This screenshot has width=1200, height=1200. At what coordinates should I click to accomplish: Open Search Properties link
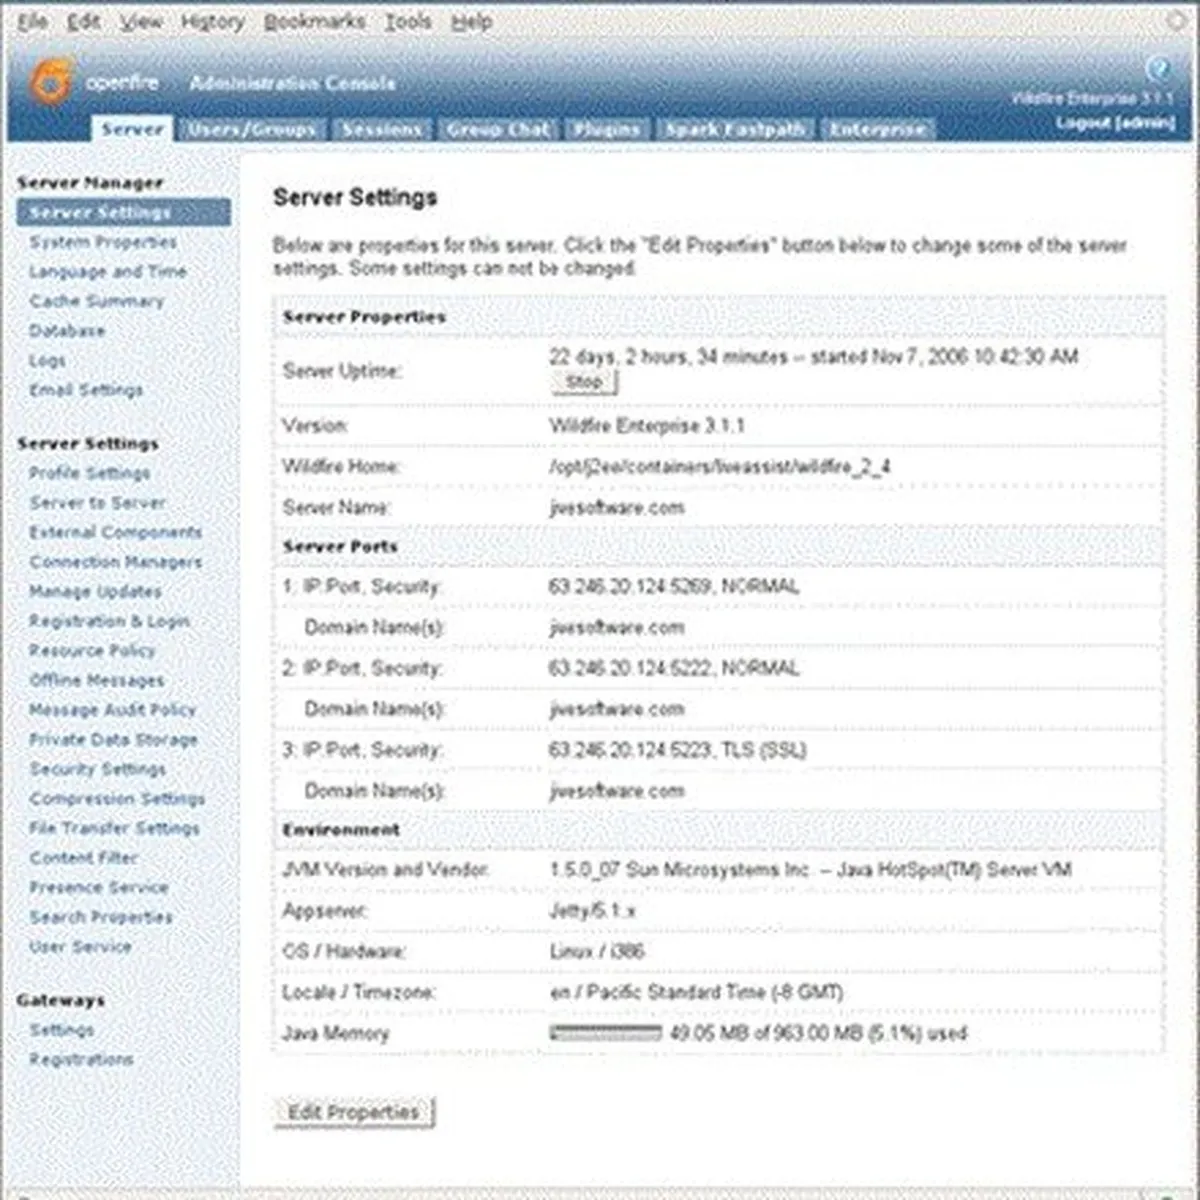point(101,917)
